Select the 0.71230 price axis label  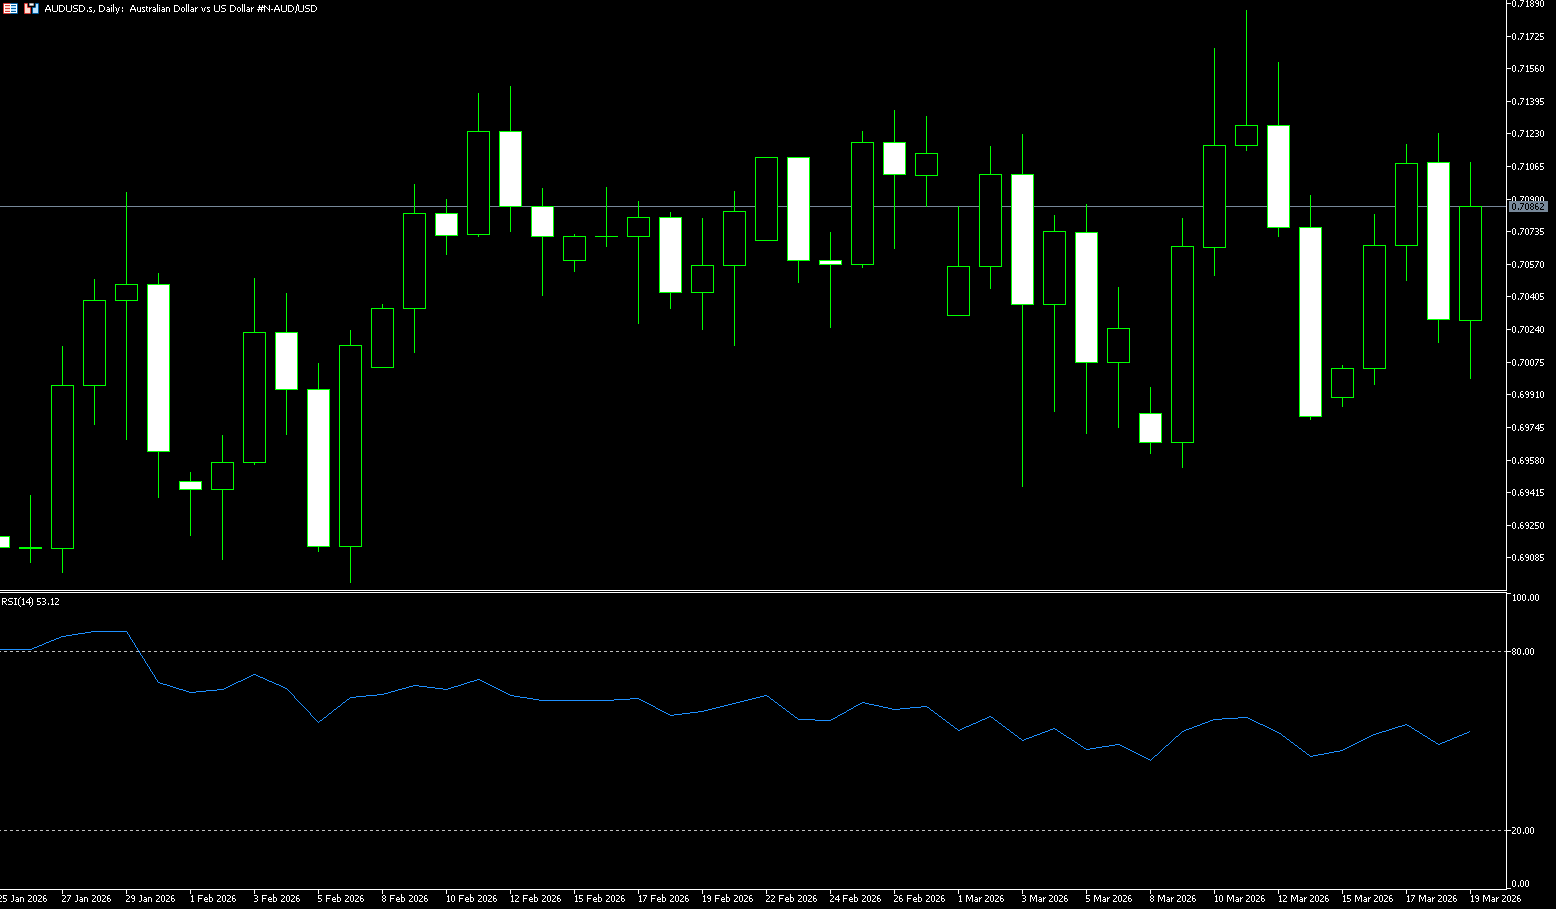(1528, 134)
